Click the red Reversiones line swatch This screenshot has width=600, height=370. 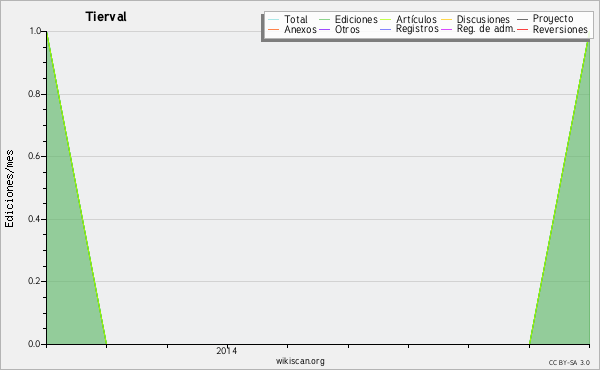522,29
